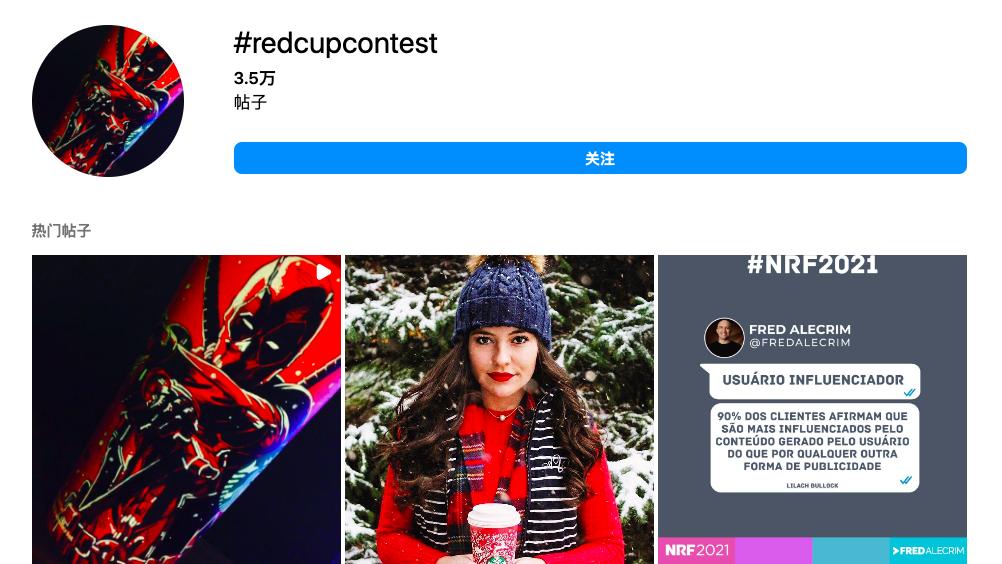The width and height of the screenshot is (1002, 564).
Task: Click the FREDALECRIM logo in the teal strip
Action: point(928,551)
